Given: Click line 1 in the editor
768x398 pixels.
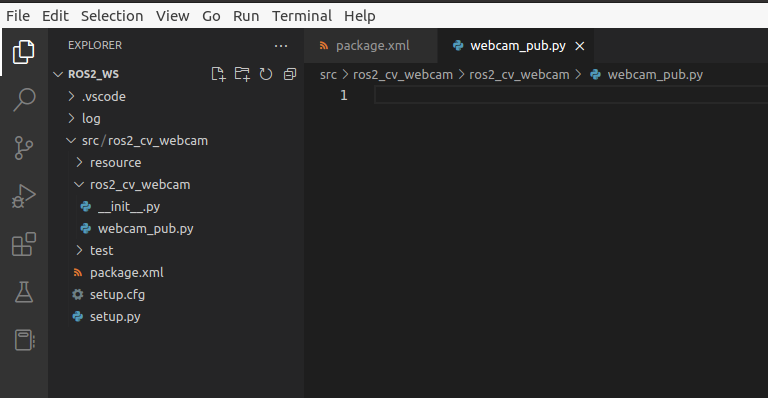Looking at the screenshot, I should [571, 95].
